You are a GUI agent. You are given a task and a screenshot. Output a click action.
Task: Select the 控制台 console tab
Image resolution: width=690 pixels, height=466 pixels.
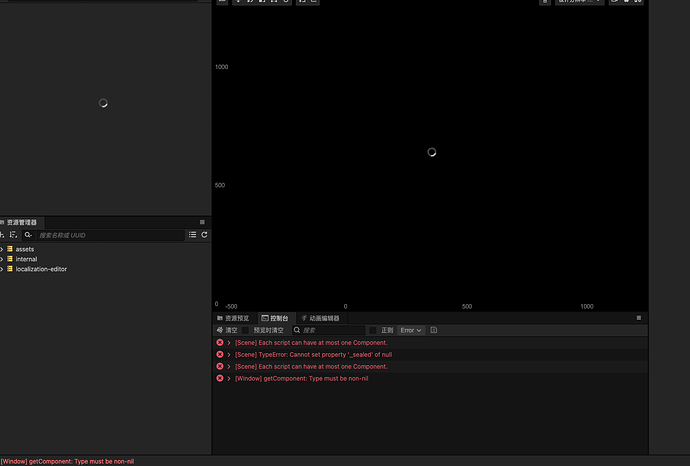click(275, 318)
